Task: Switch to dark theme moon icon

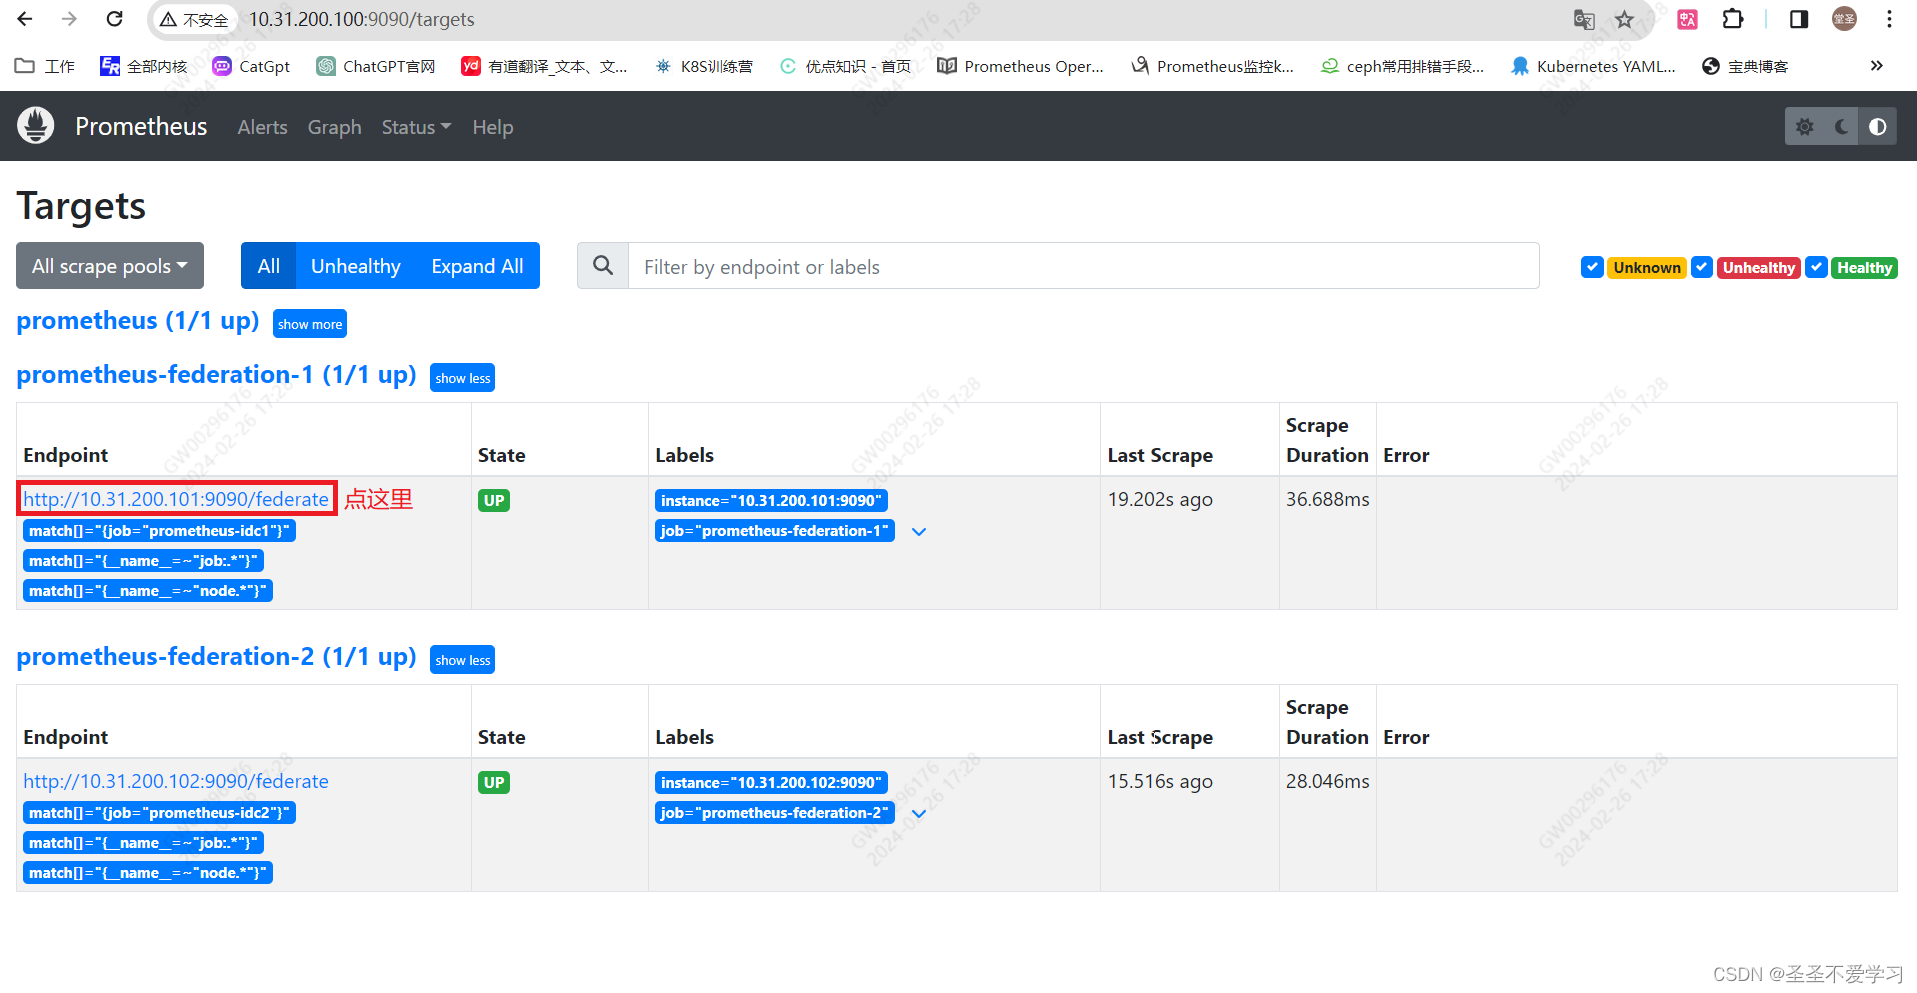Action: coord(1841,126)
